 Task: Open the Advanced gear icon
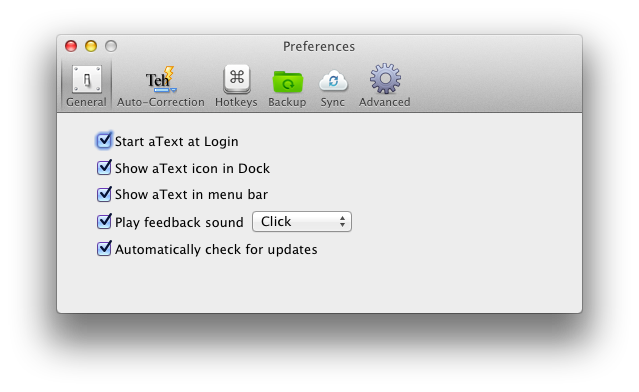click(385, 78)
